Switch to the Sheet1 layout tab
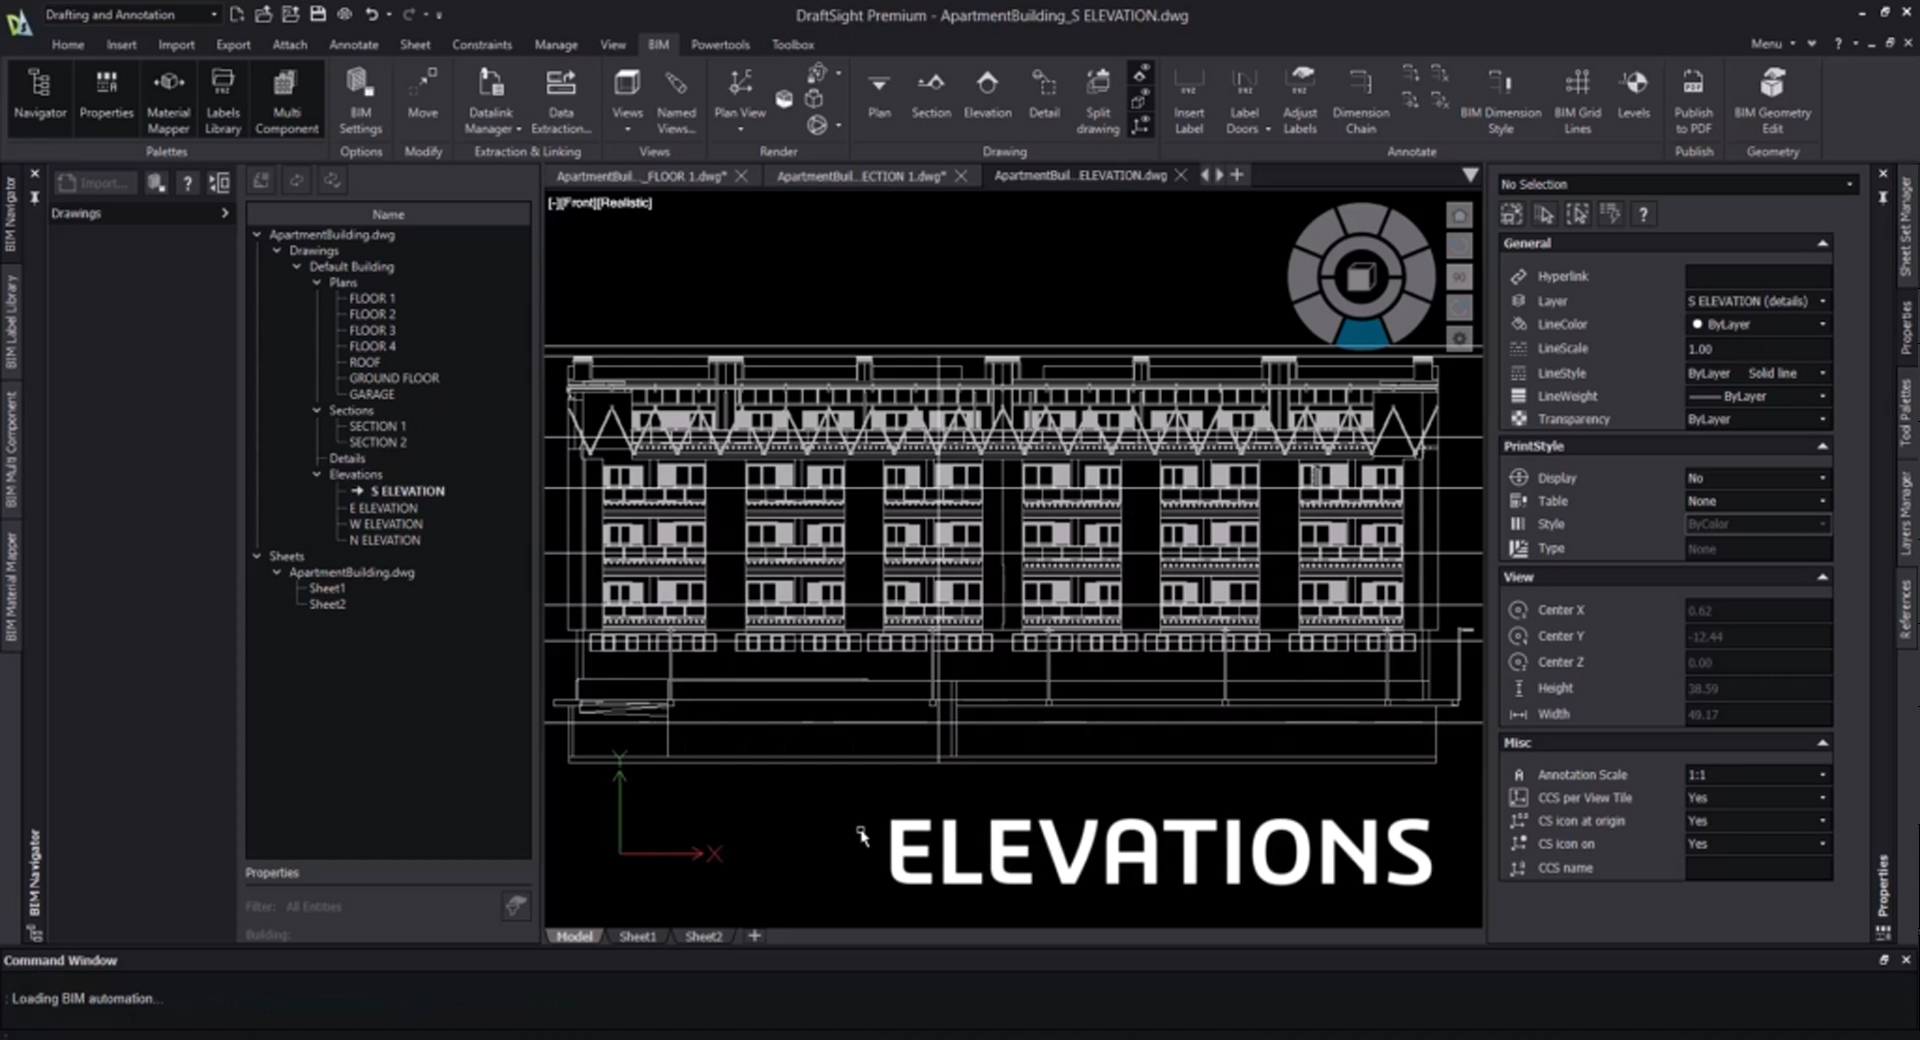 [x=638, y=937]
